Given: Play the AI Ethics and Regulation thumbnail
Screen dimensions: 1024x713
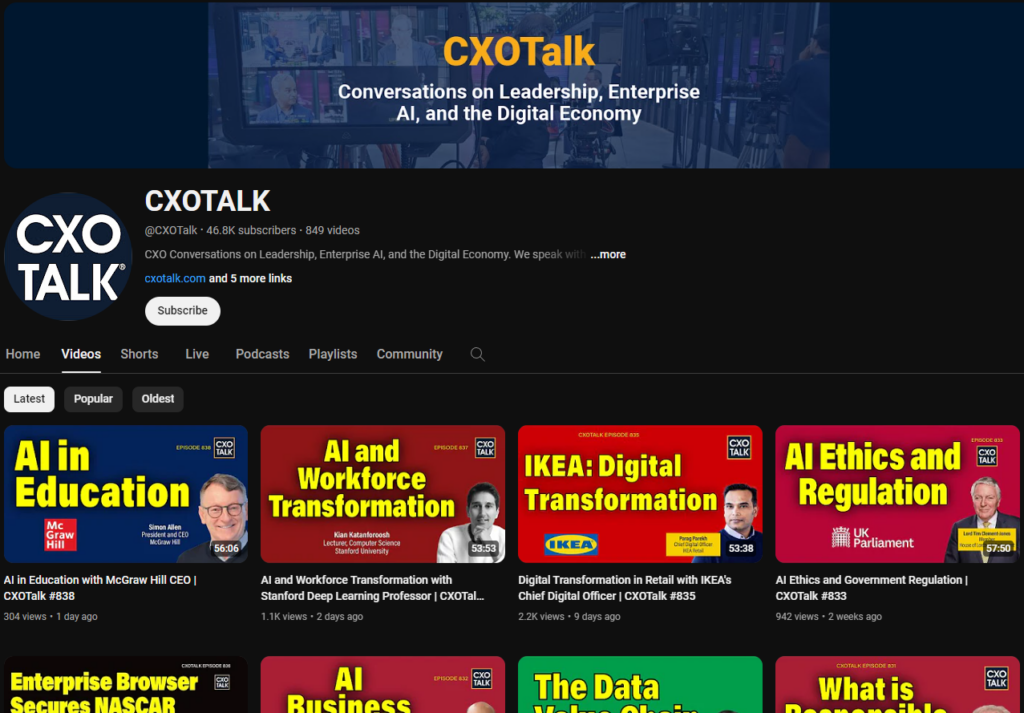Looking at the screenshot, I should [x=897, y=494].
